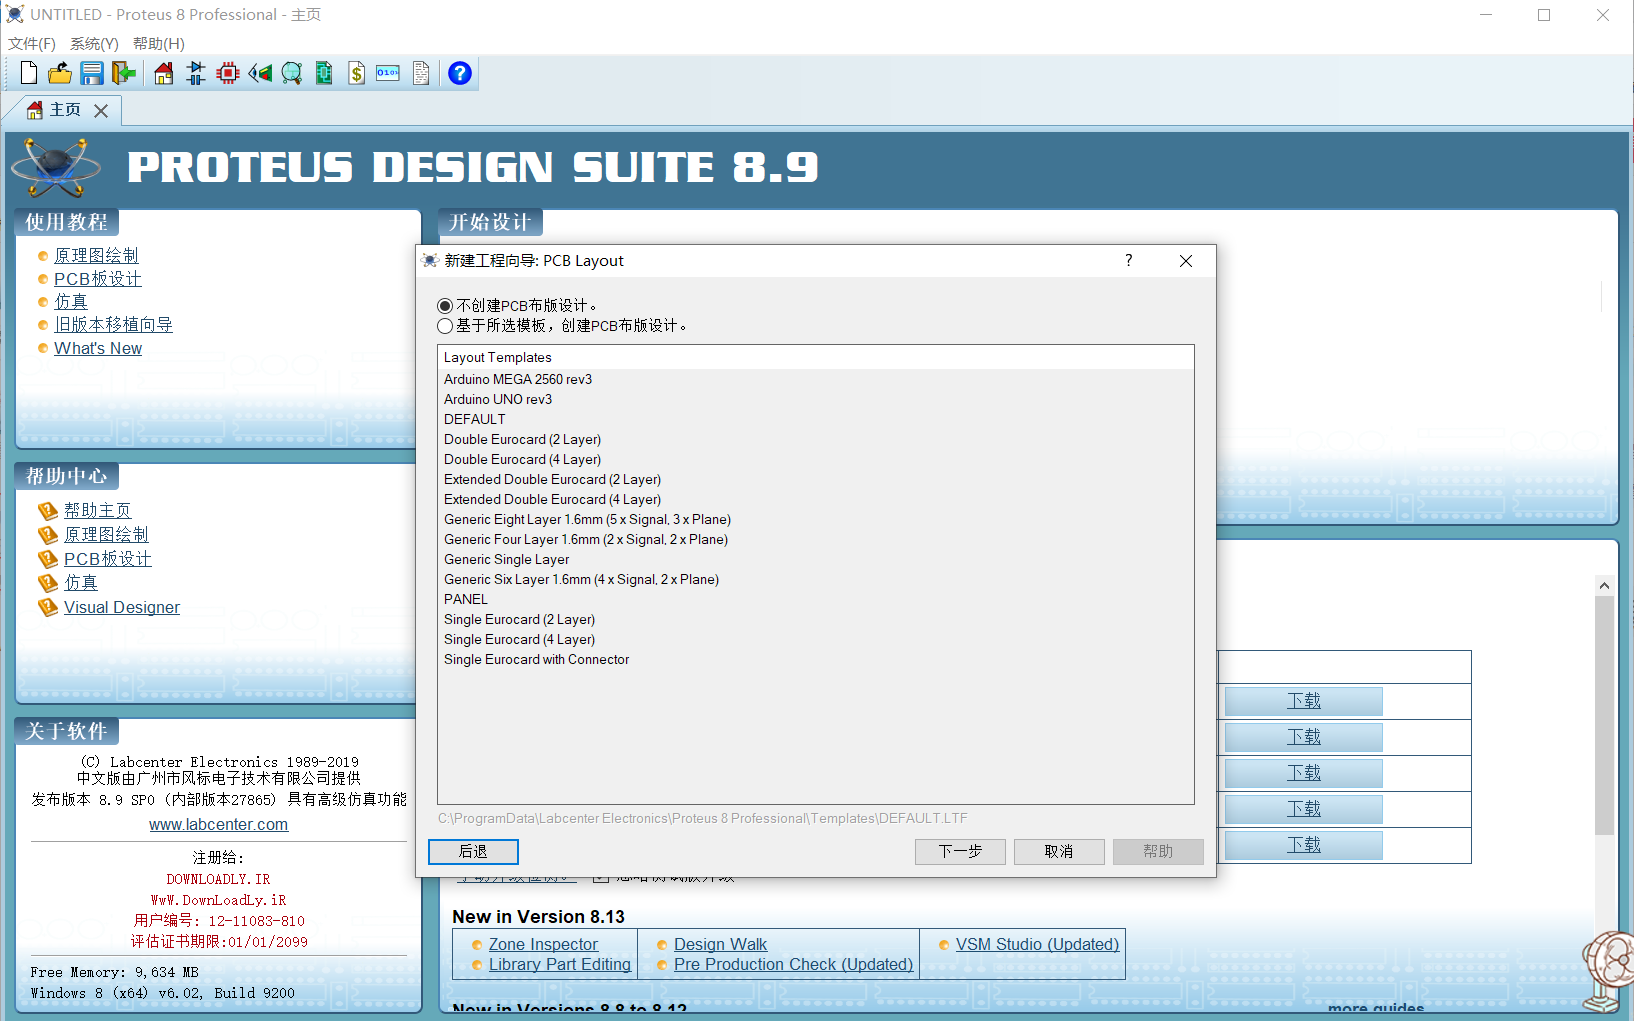
Task: Open Design Explorer green sheet icon
Action: pyautogui.click(x=324, y=73)
